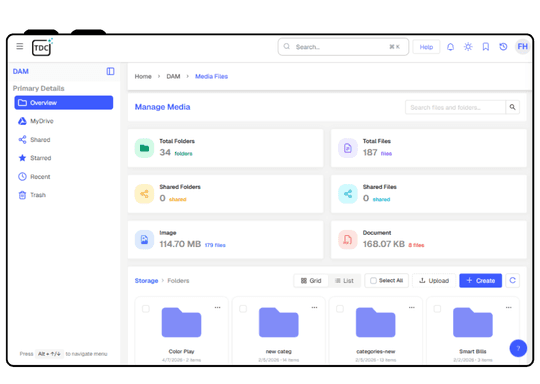Check the Color Play folder checkbox

point(146,309)
